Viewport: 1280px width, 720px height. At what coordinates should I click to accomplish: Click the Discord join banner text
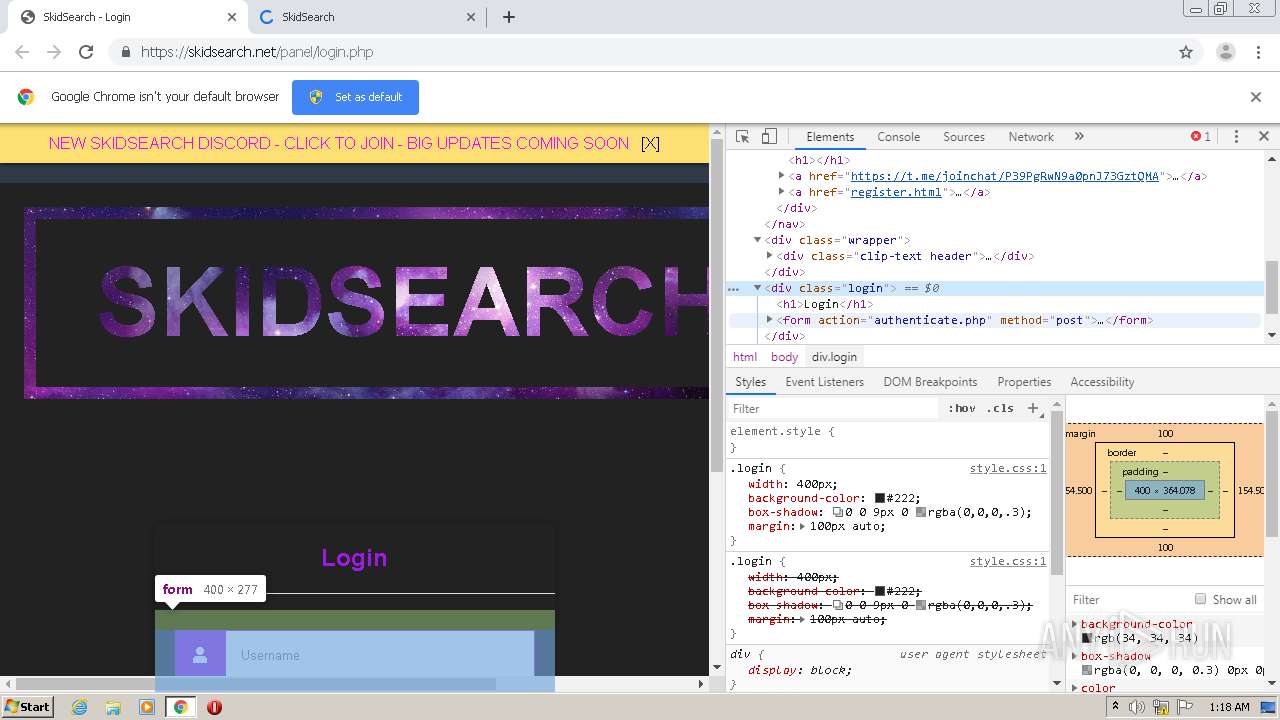[338, 143]
